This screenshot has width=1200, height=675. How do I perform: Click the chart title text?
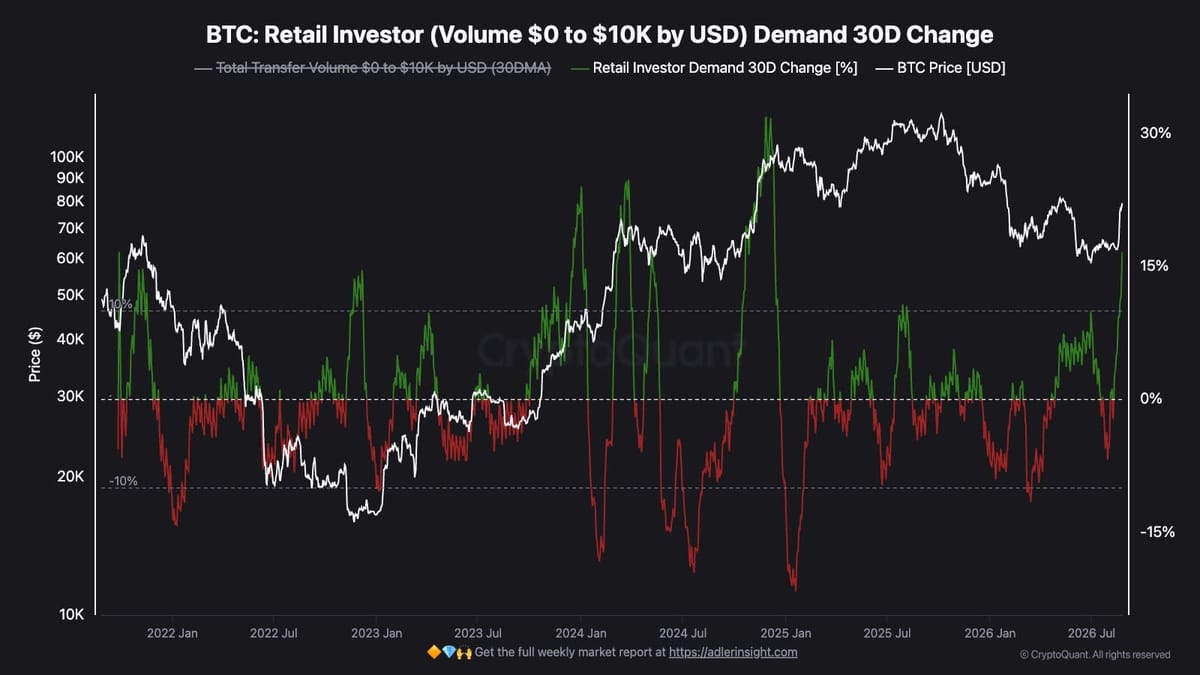(x=600, y=35)
